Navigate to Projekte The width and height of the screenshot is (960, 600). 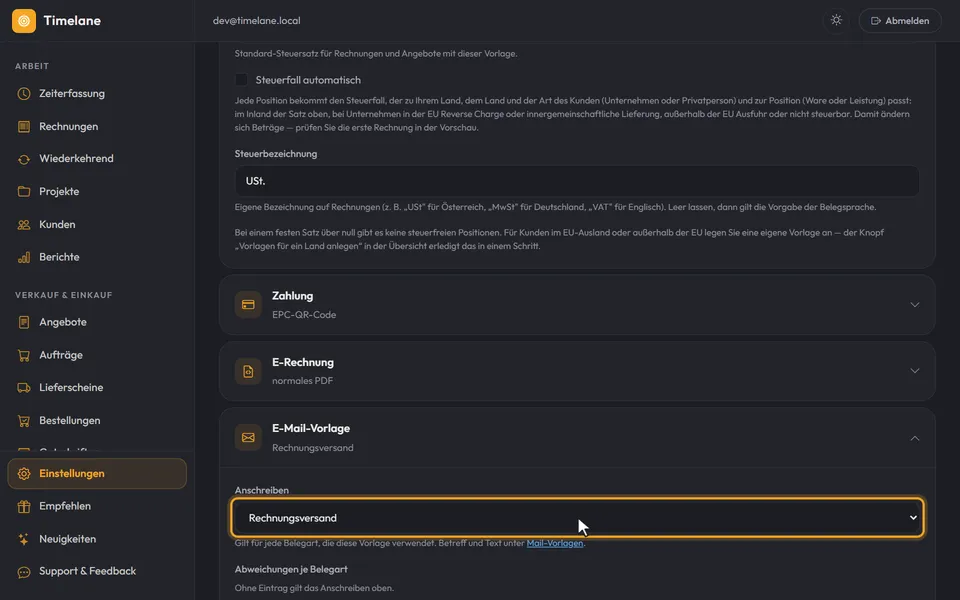click(x=97, y=192)
